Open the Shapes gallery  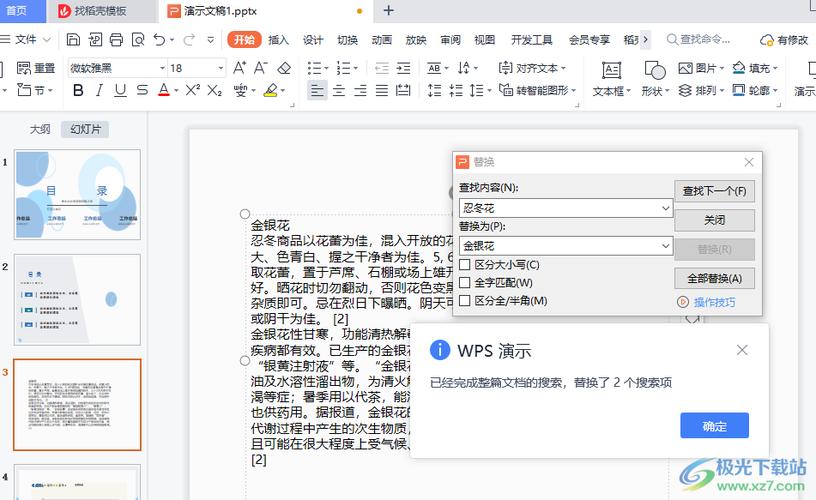655,79
